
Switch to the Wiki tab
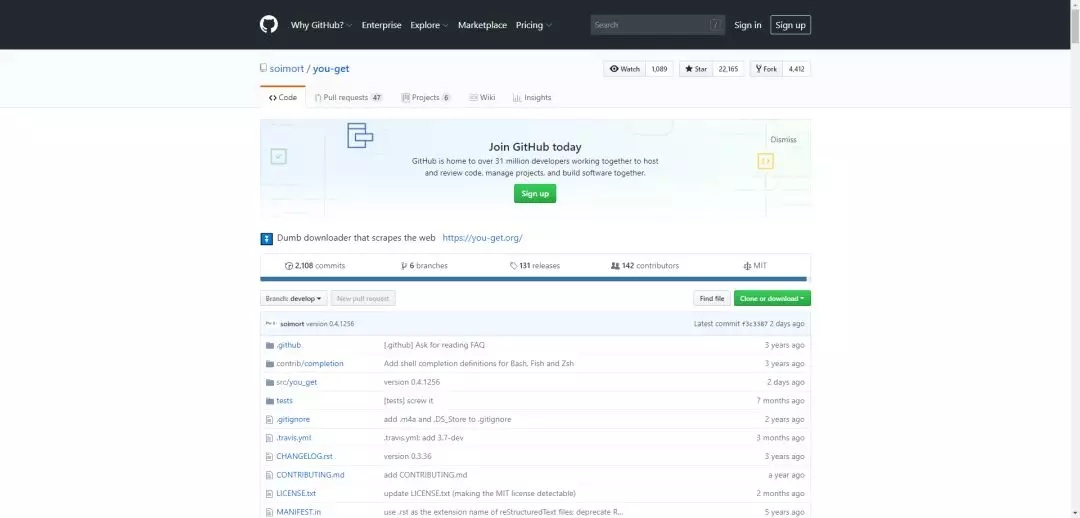click(482, 98)
